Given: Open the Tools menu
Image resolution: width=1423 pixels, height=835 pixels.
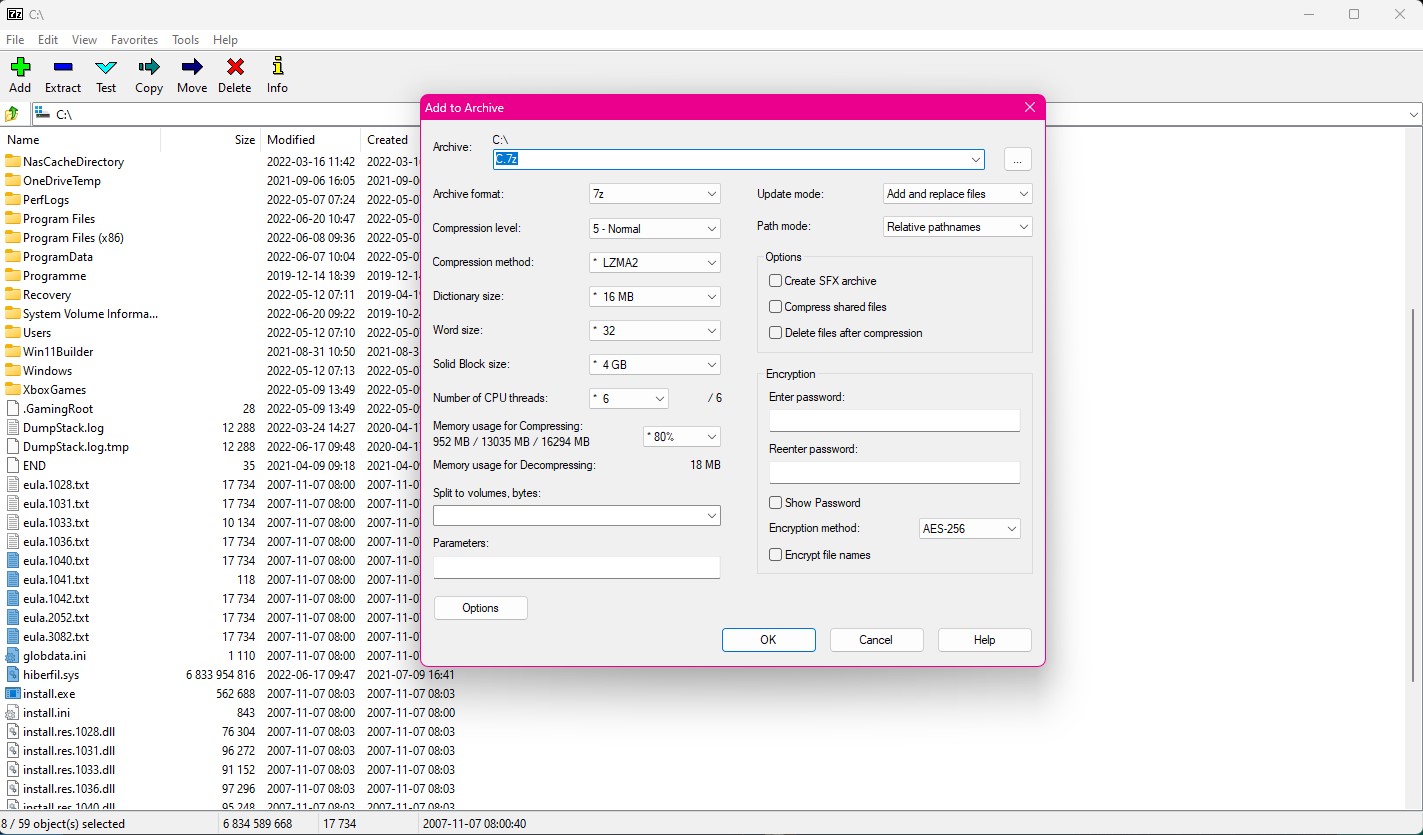Looking at the screenshot, I should pos(185,40).
